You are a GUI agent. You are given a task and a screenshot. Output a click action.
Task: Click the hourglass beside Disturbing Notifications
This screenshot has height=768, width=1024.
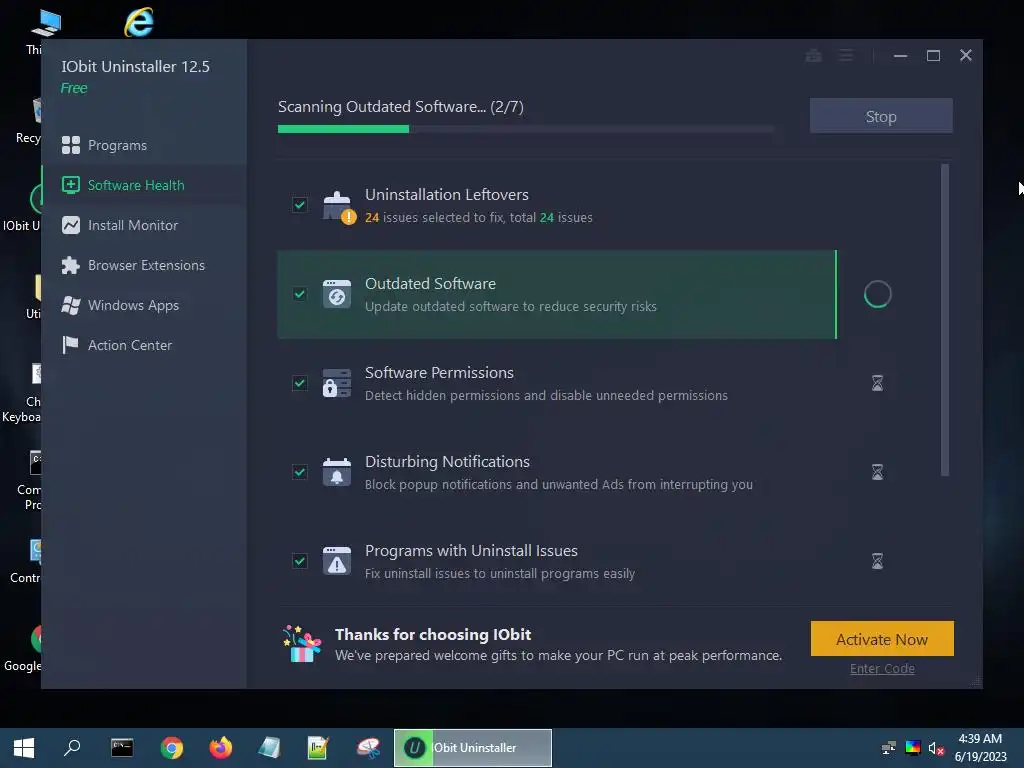(877, 472)
